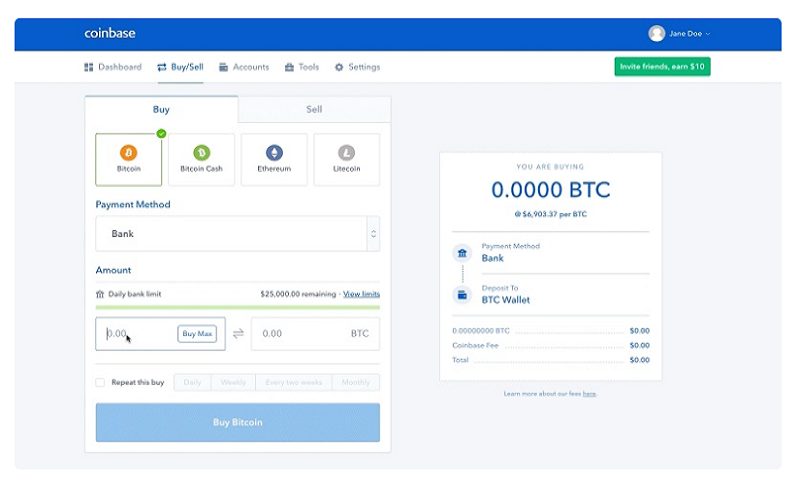Switch to the Buy tab

coord(161,109)
